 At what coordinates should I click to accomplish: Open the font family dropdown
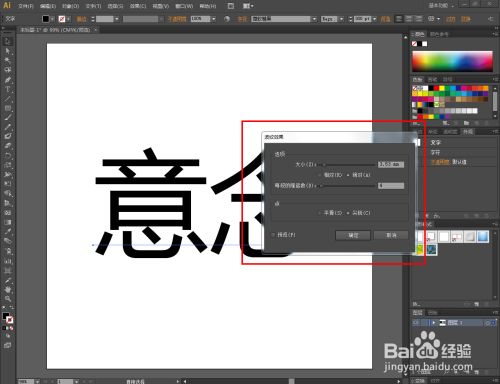314,19
